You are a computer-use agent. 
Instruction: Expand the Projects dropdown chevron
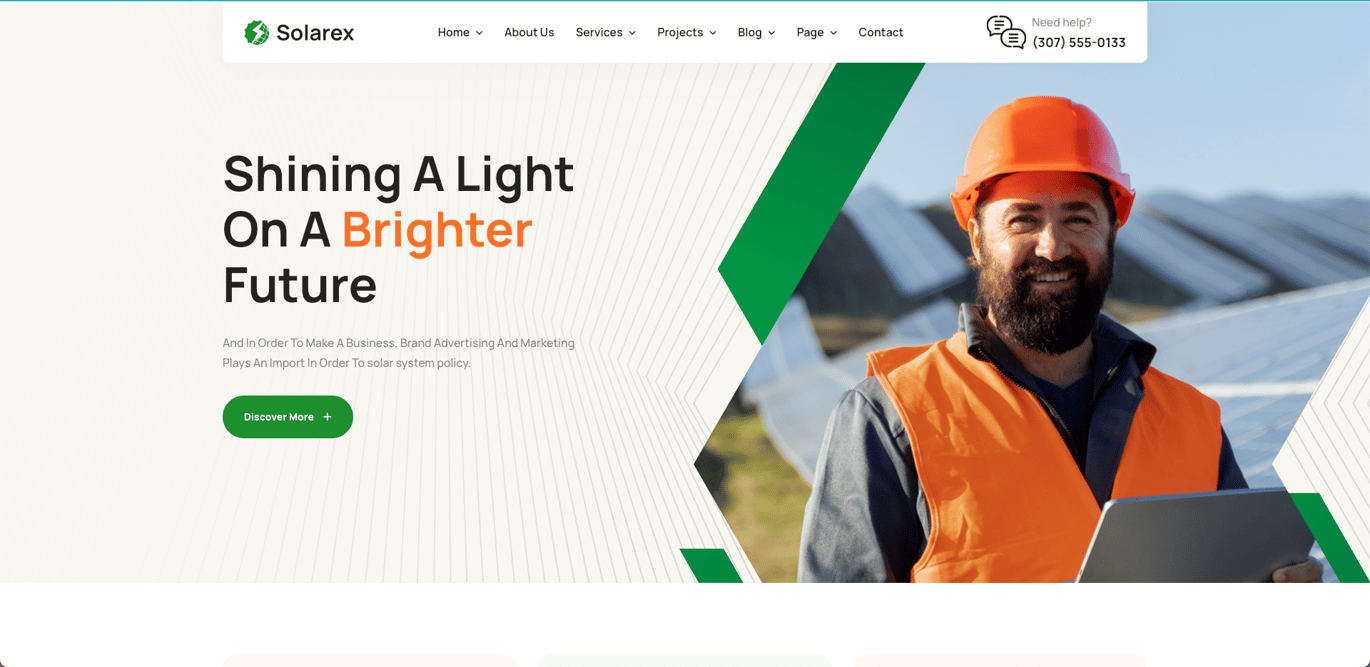[x=712, y=33]
